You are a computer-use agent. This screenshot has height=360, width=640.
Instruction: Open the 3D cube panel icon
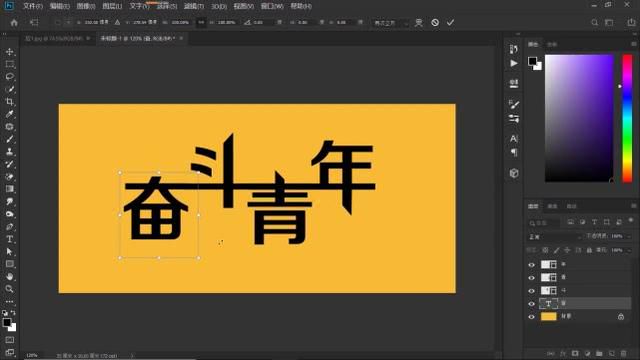(514, 173)
